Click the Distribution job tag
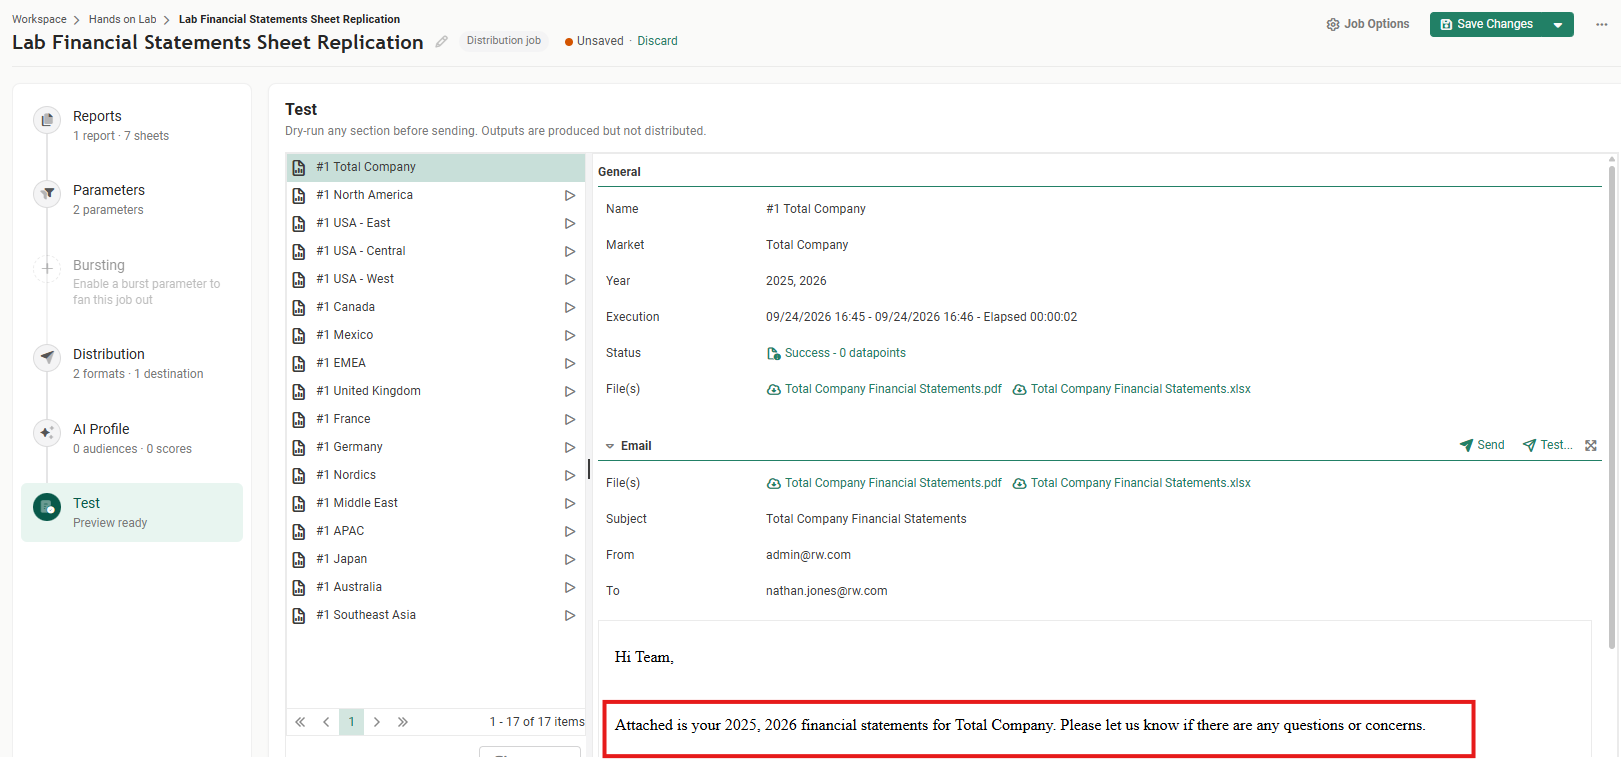Viewport: 1621px width, 759px height. (504, 41)
